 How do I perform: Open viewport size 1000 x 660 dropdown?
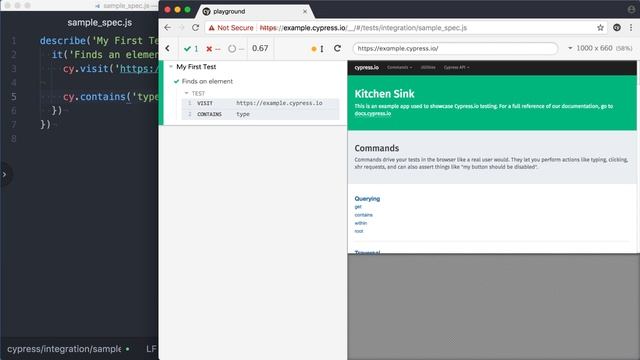tap(600, 48)
